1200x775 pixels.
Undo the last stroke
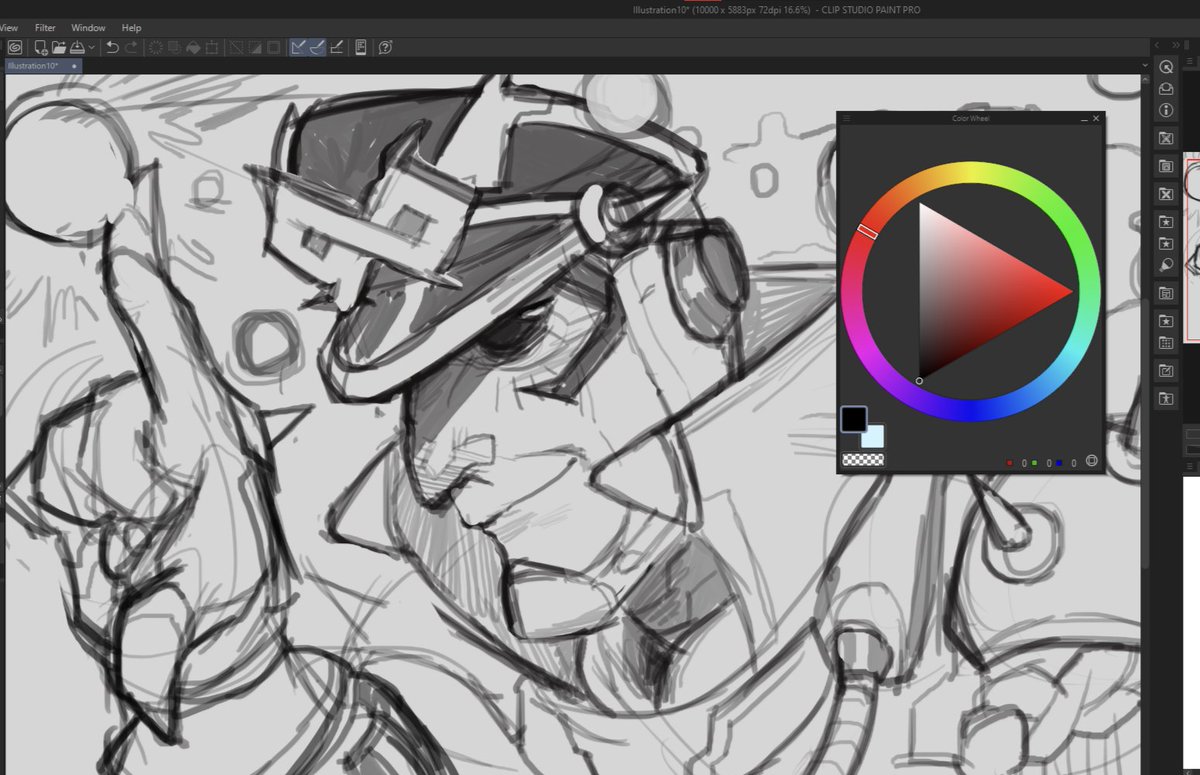pyautogui.click(x=112, y=47)
